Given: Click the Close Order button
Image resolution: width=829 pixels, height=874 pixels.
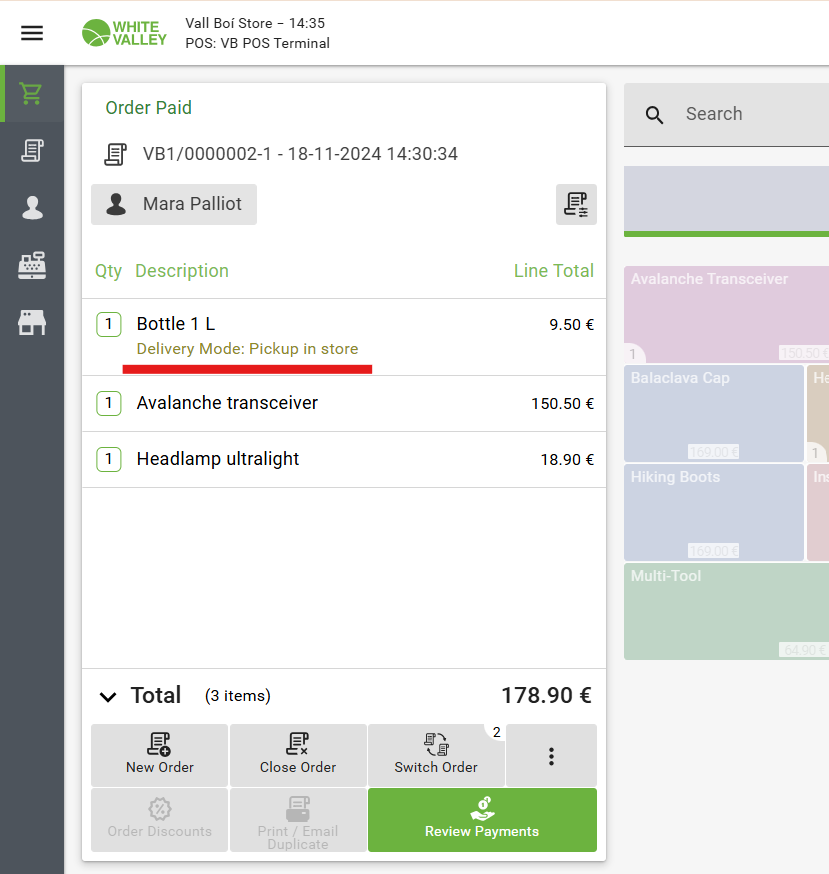Looking at the screenshot, I should 298,756.
